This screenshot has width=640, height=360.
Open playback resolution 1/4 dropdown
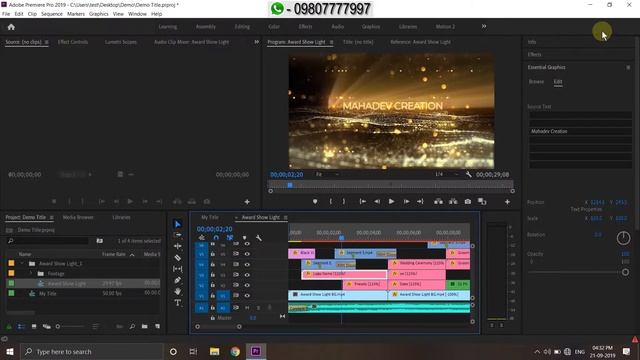pos(447,174)
